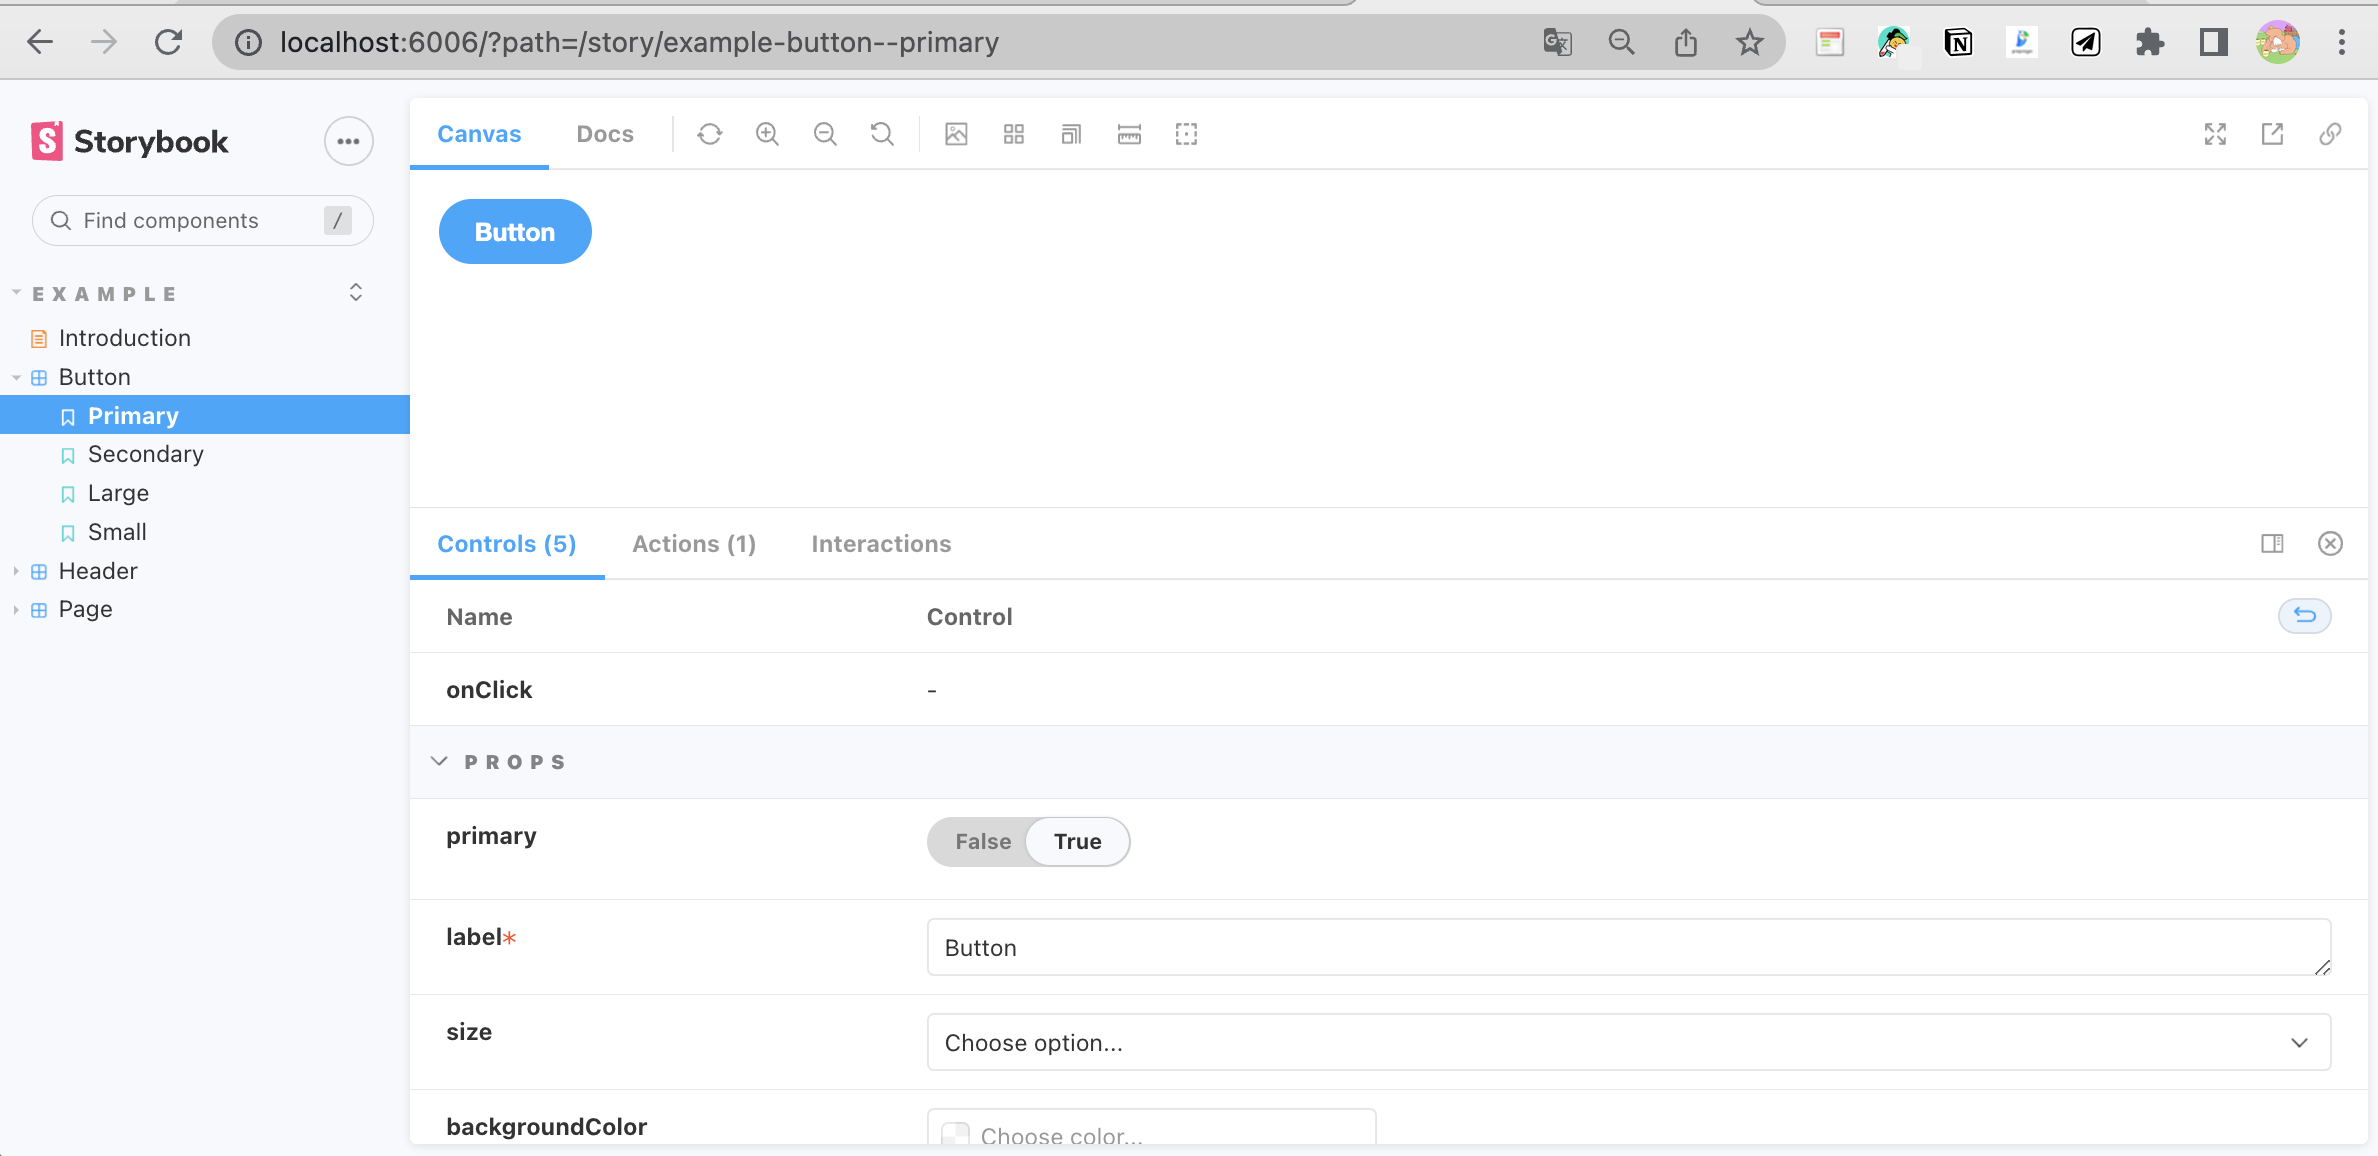
Task: Set primary toggle to False
Action: [x=982, y=842]
